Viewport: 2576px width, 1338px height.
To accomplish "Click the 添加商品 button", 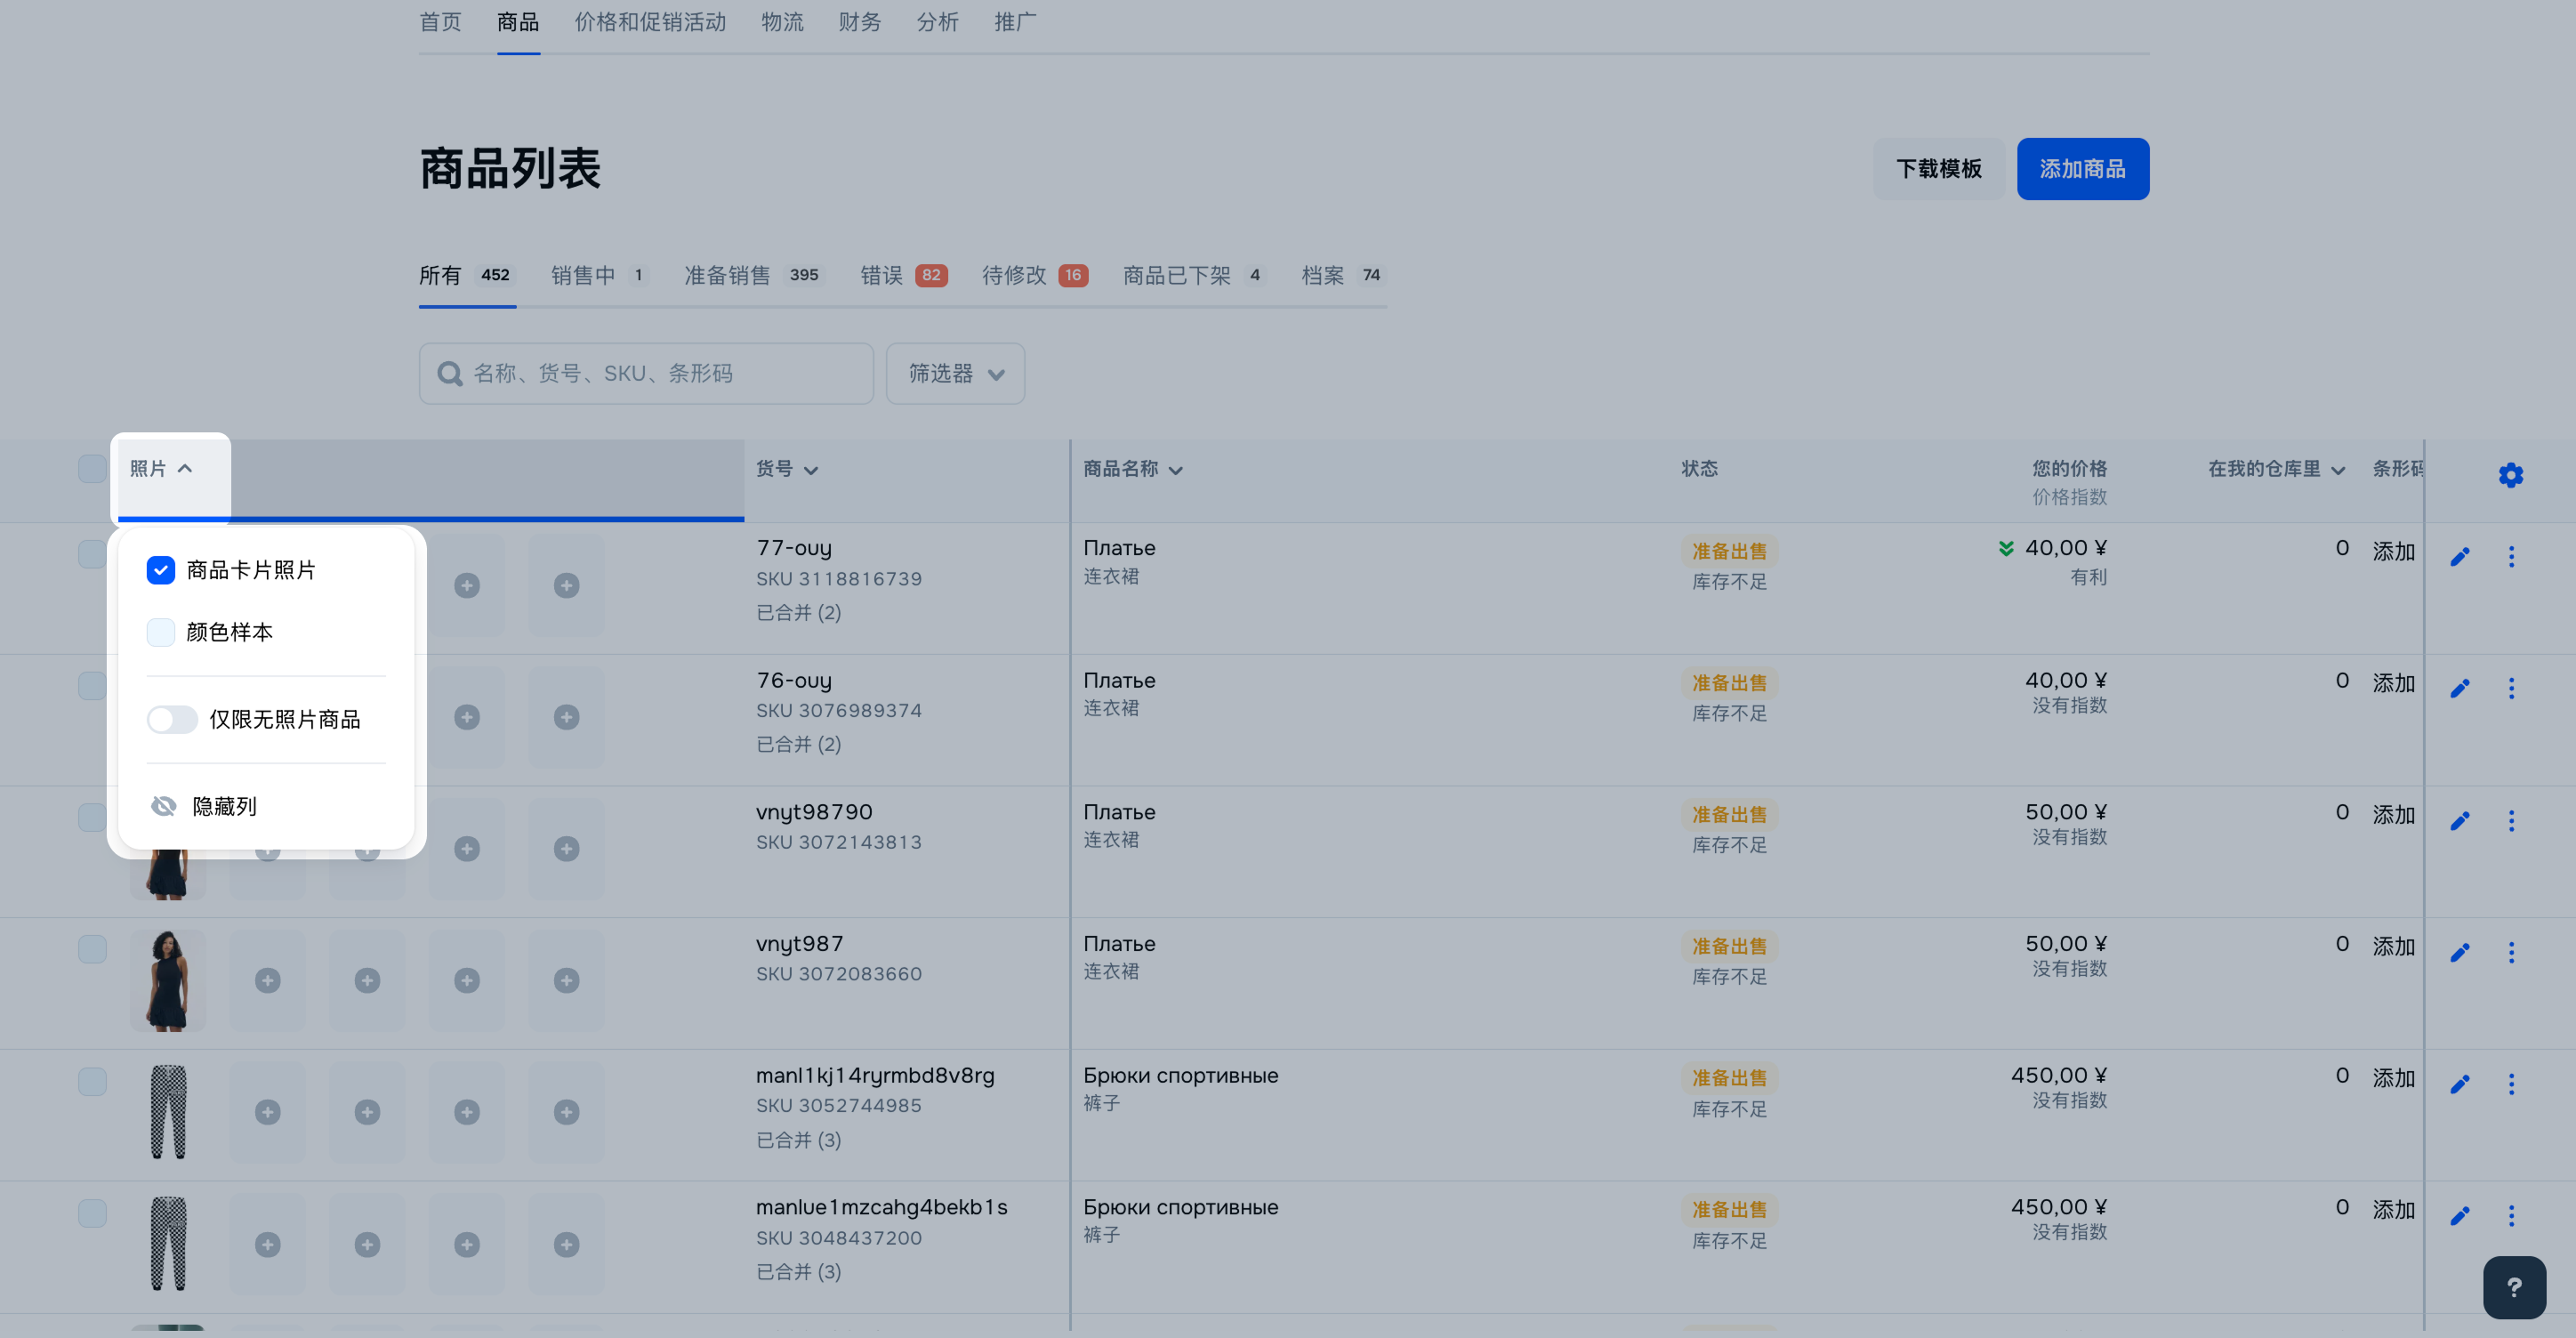I will click(2082, 169).
